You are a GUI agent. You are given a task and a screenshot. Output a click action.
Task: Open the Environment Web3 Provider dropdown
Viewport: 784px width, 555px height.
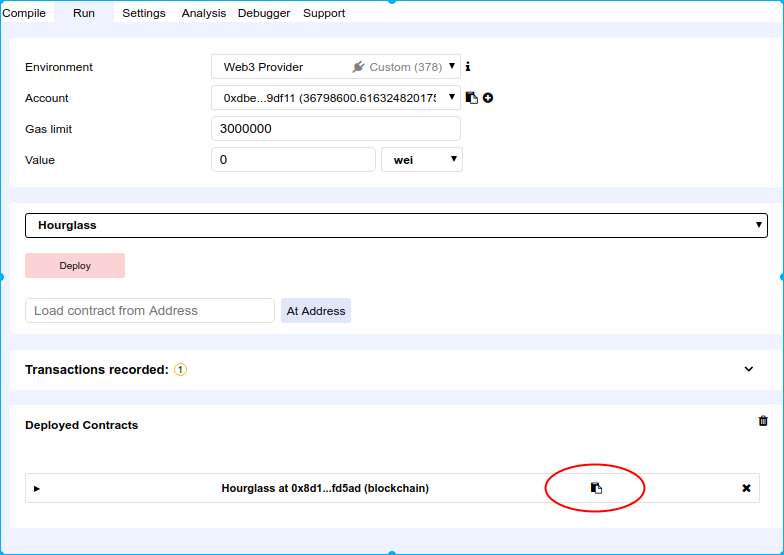tap(335, 67)
